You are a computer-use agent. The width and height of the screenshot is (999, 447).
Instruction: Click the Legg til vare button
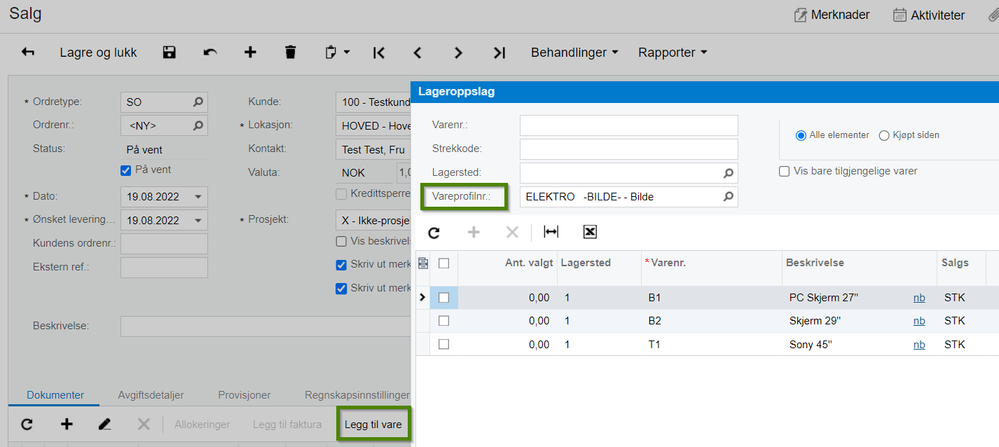coord(373,424)
